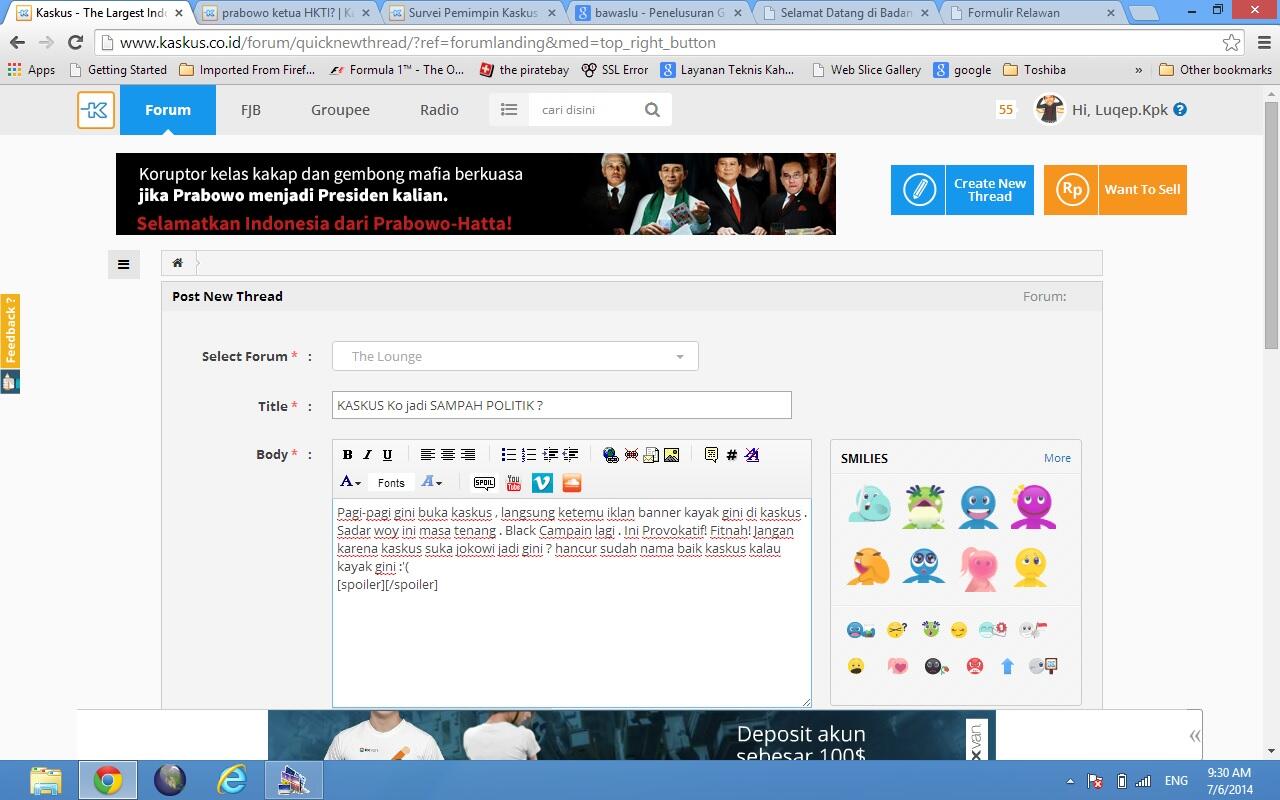Embed a SoundCloud track

coord(571,483)
